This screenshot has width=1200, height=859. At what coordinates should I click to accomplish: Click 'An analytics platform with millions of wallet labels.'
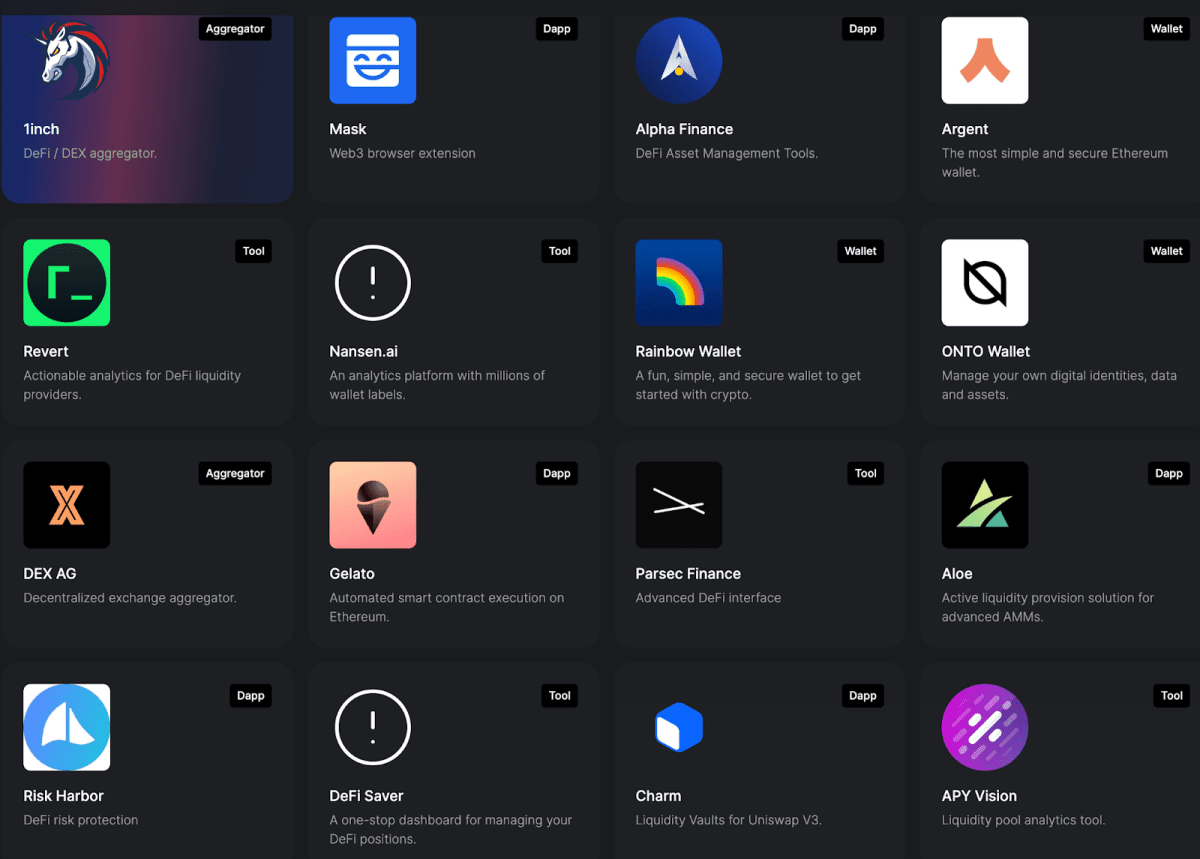[438, 385]
